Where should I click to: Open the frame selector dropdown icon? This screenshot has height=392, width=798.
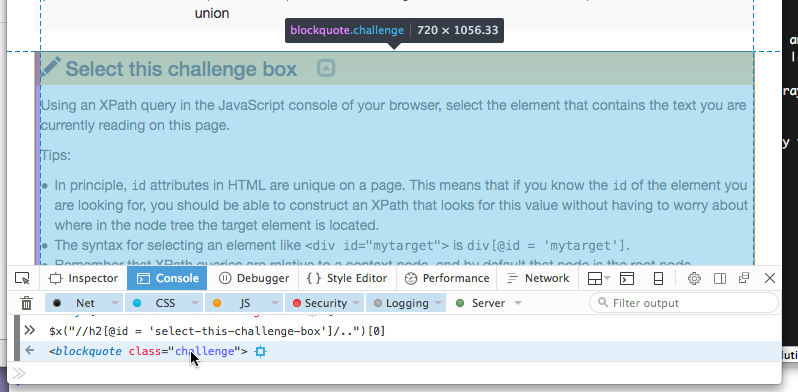(598, 278)
